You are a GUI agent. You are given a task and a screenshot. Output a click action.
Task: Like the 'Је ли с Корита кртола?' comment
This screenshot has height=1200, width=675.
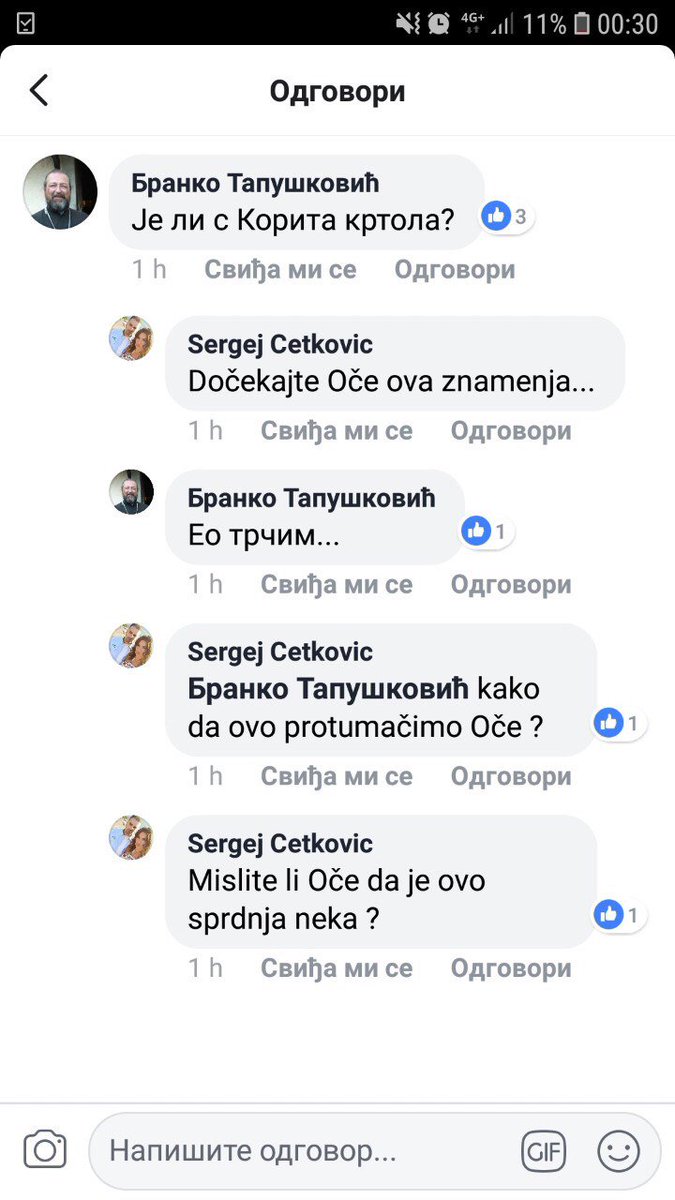pos(280,270)
